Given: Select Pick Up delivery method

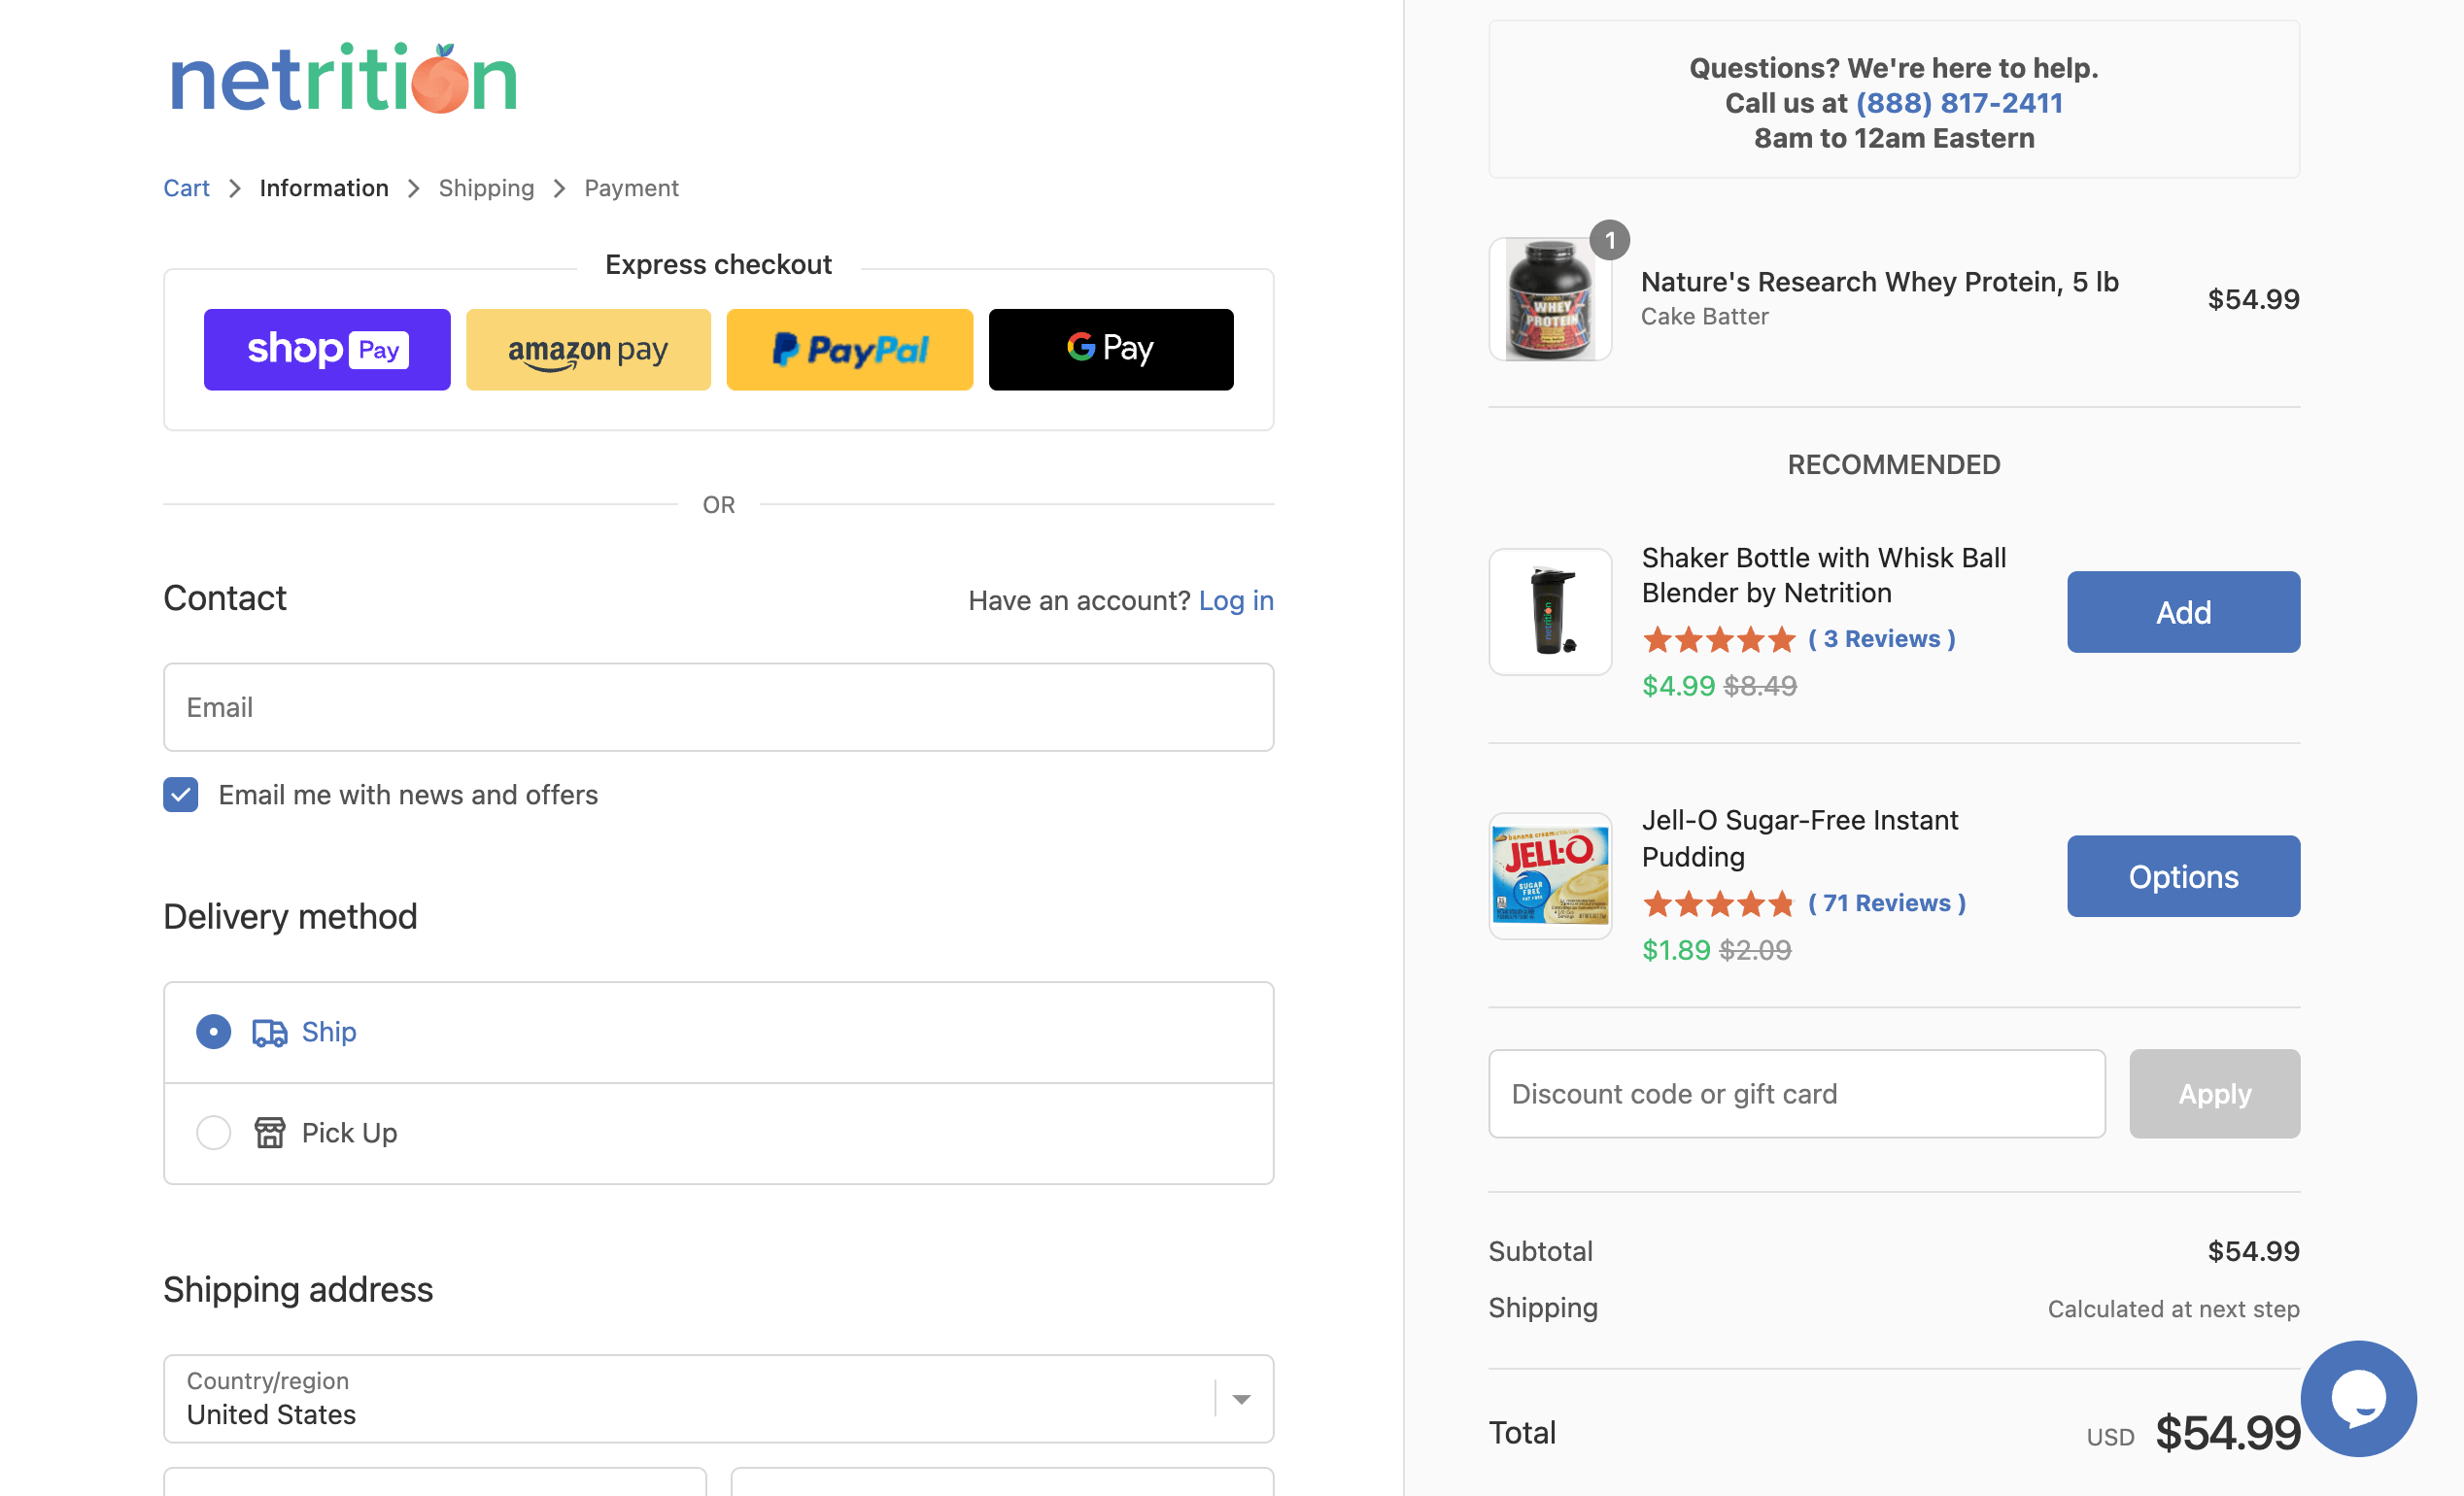Looking at the screenshot, I should click(x=213, y=1132).
